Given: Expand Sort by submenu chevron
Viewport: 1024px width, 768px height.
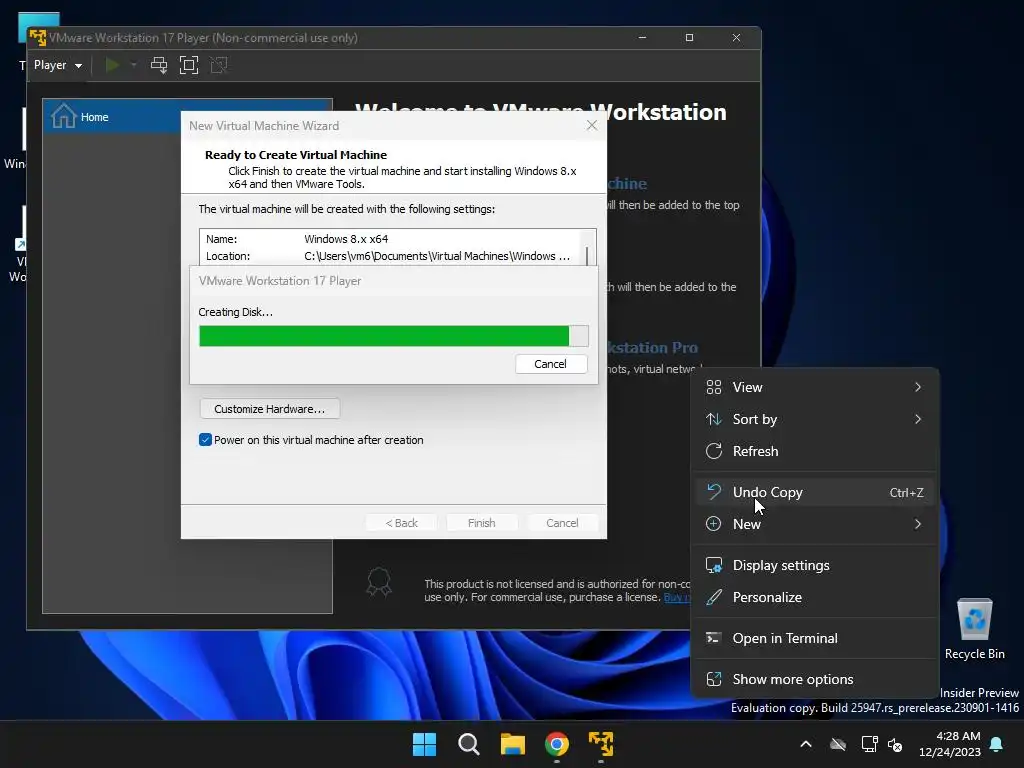Looking at the screenshot, I should point(918,419).
